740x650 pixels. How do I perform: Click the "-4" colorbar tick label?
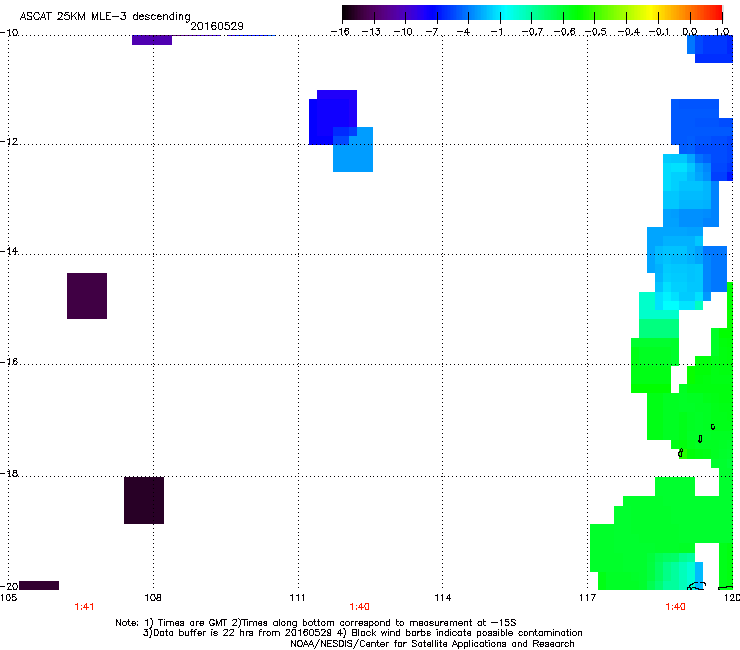[463, 32]
